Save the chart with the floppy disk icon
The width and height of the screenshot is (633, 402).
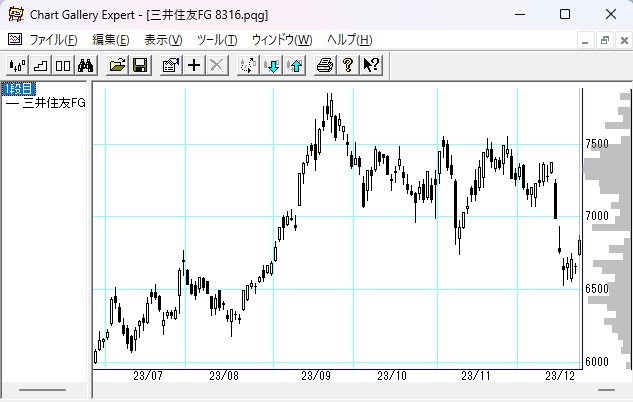140,65
